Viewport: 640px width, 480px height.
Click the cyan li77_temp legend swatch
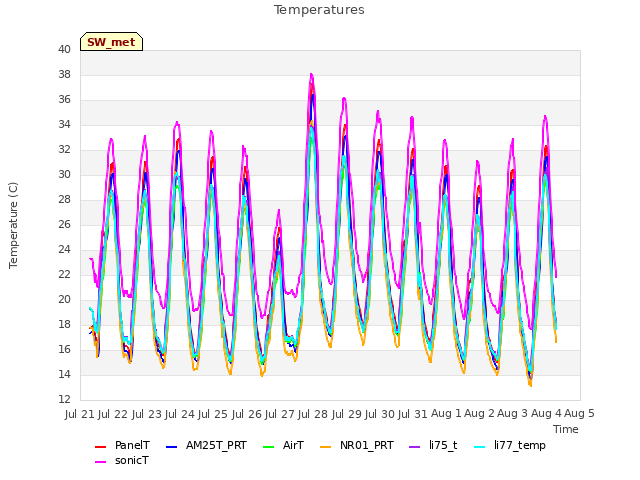[480, 447]
